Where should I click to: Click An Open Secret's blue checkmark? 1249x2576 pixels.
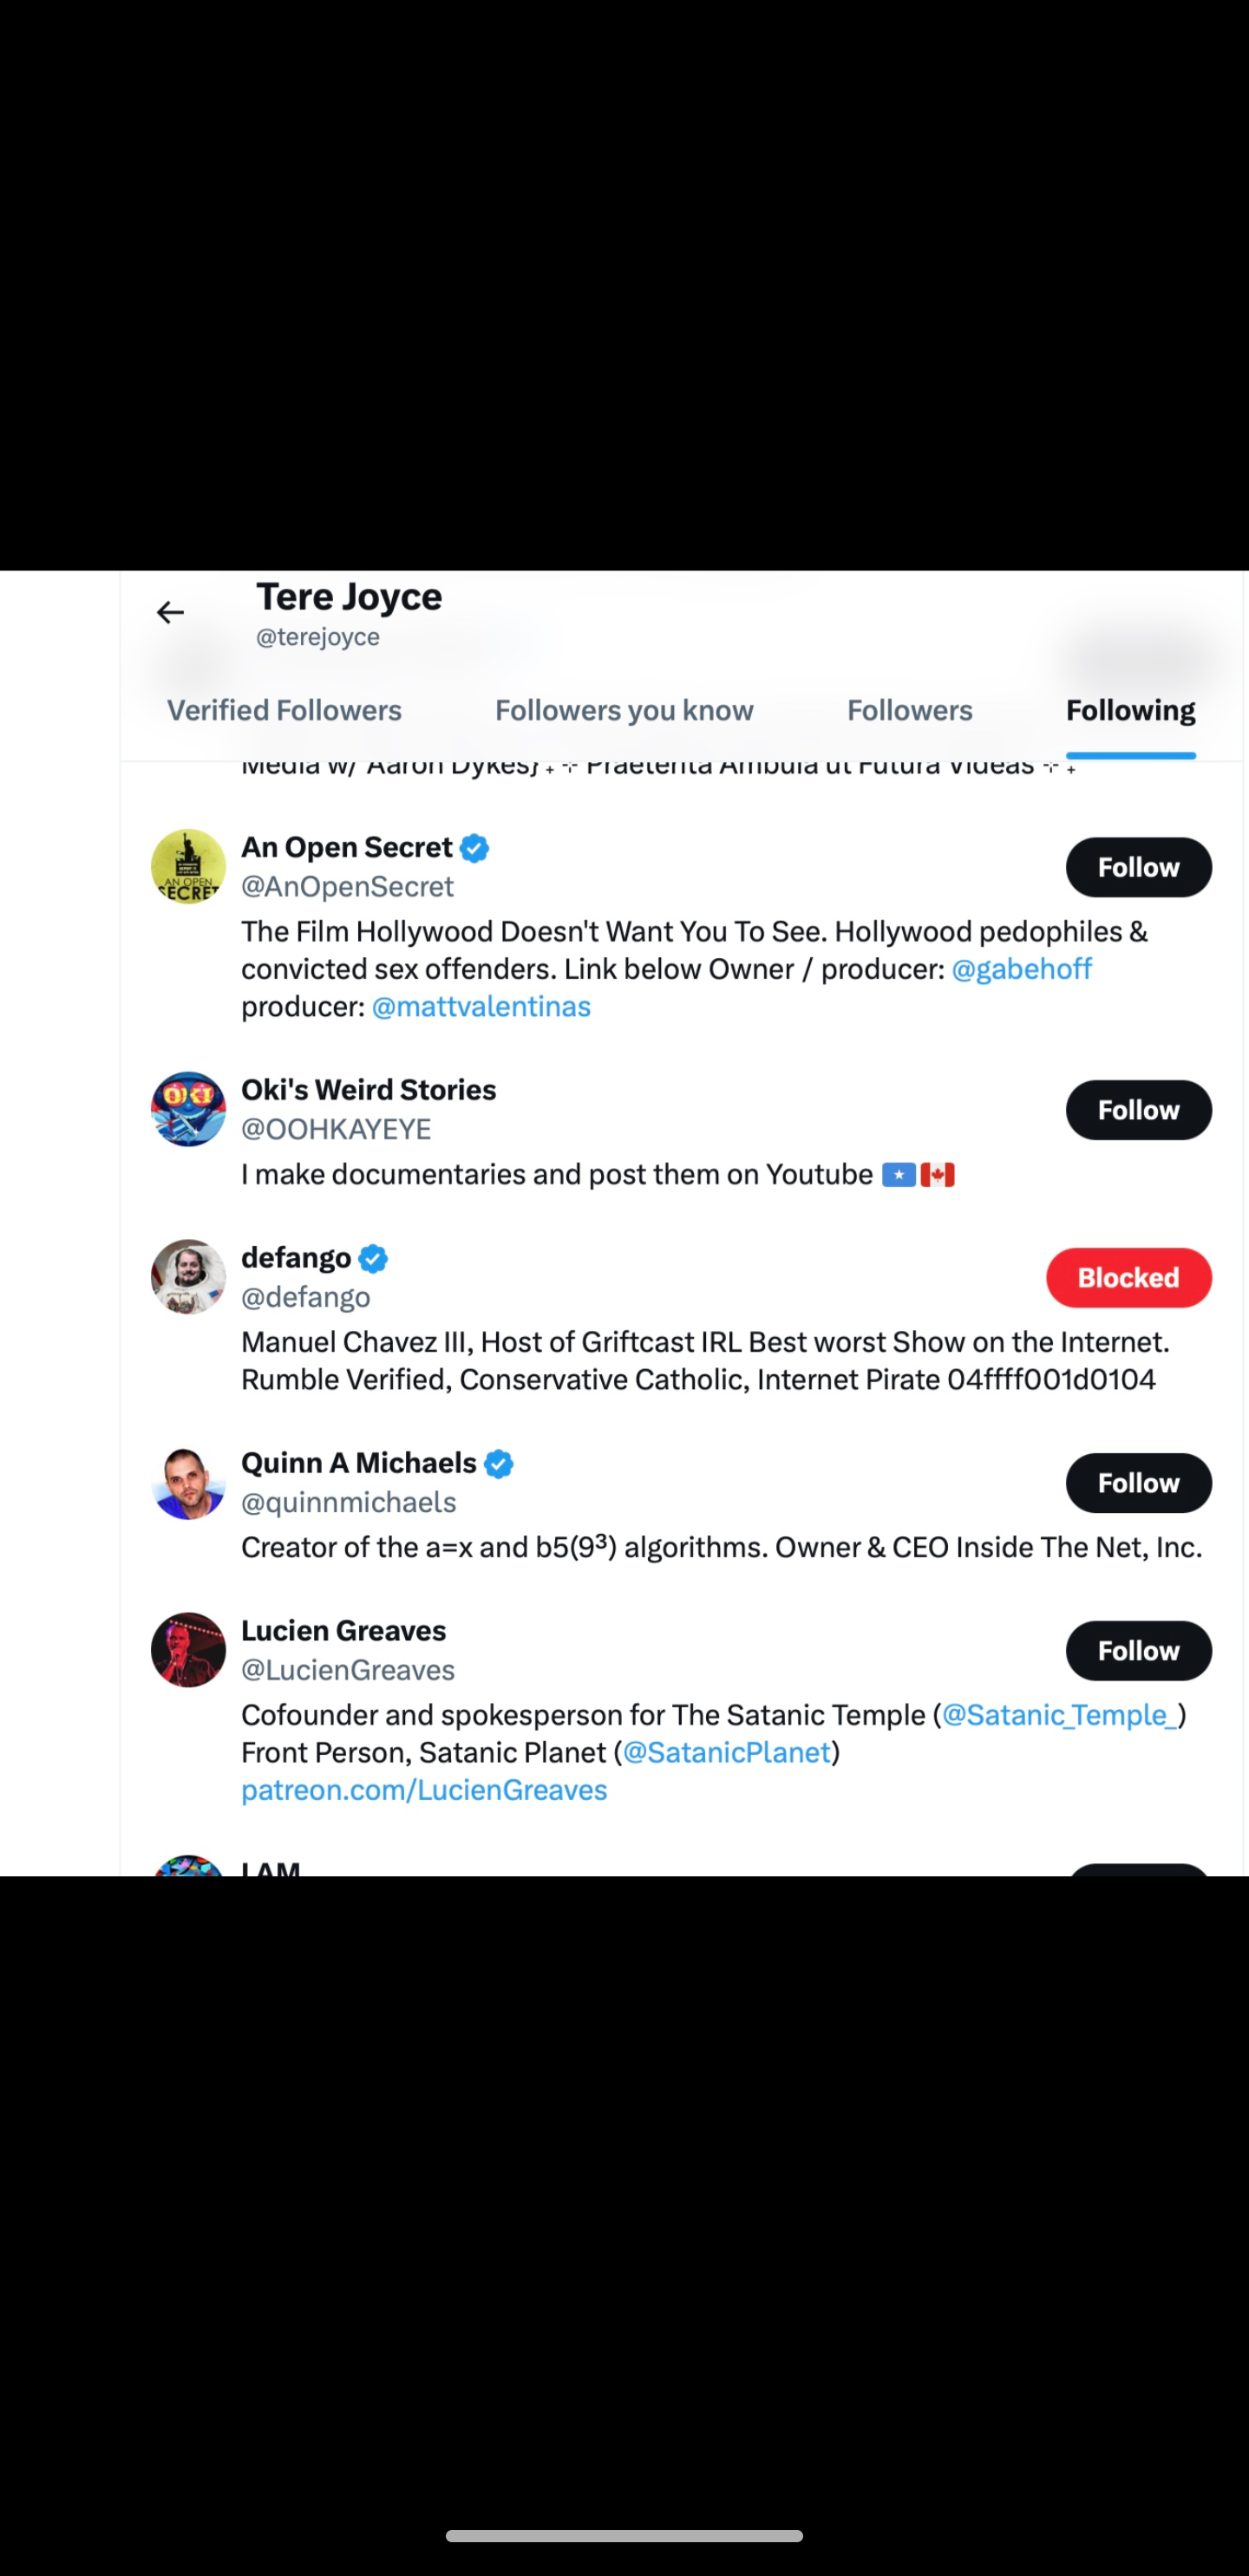coord(474,847)
